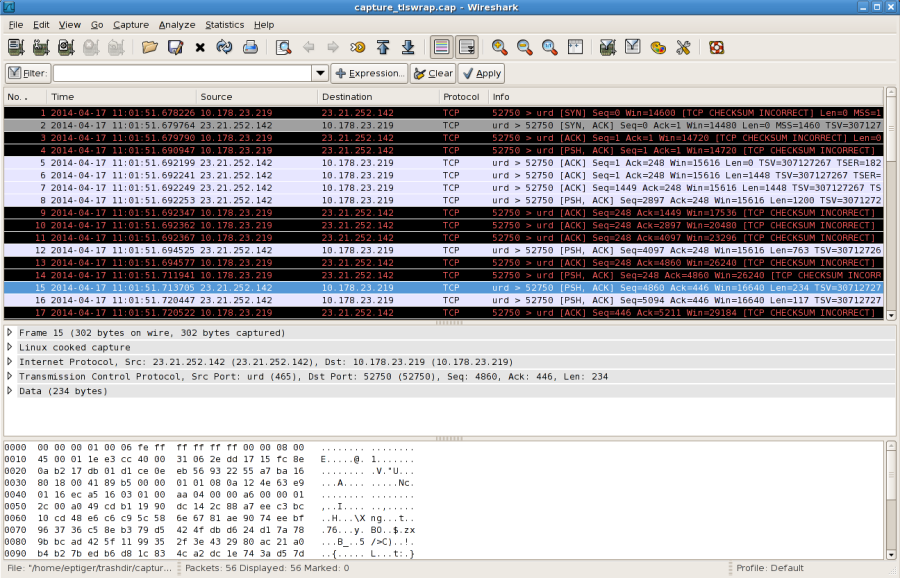The height and width of the screenshot is (578, 900).
Task: Expand the Transmission Control Protocol details
Action: pos(10,377)
